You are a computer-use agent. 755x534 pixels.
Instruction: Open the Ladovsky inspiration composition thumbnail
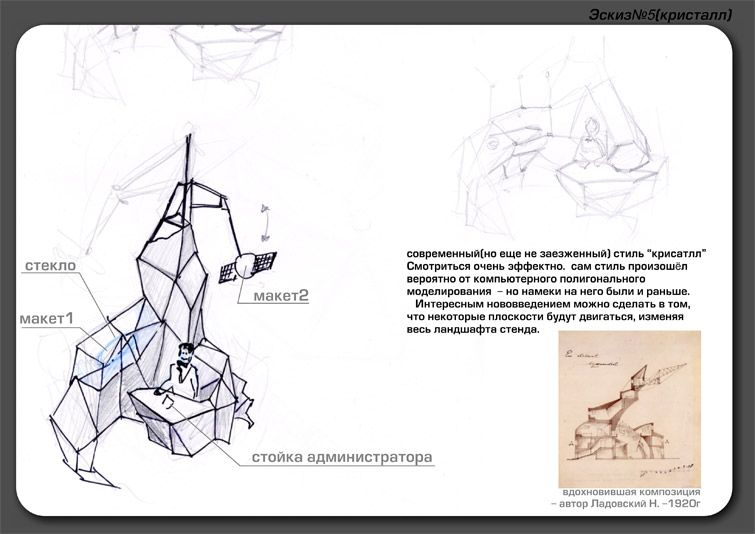(x=630, y=407)
